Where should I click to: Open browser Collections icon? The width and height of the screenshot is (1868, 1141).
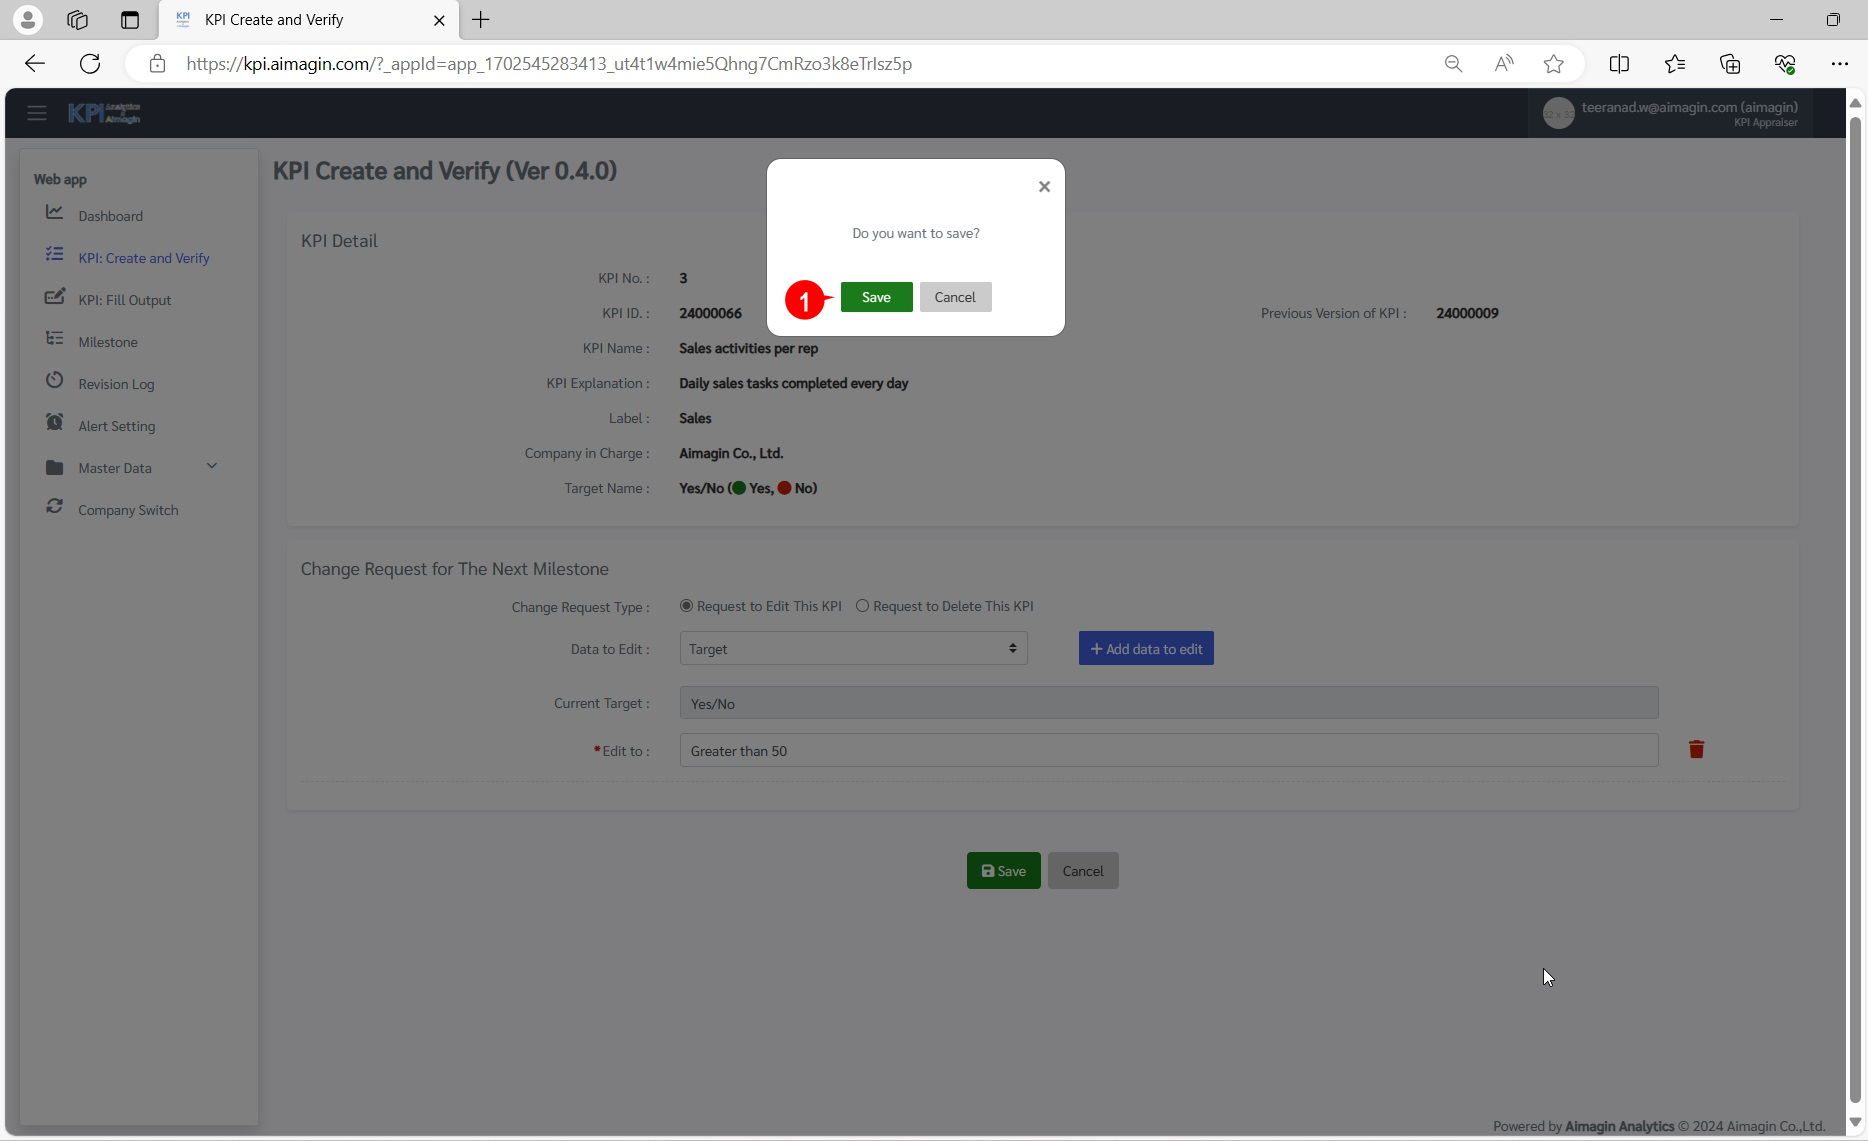click(x=1730, y=64)
